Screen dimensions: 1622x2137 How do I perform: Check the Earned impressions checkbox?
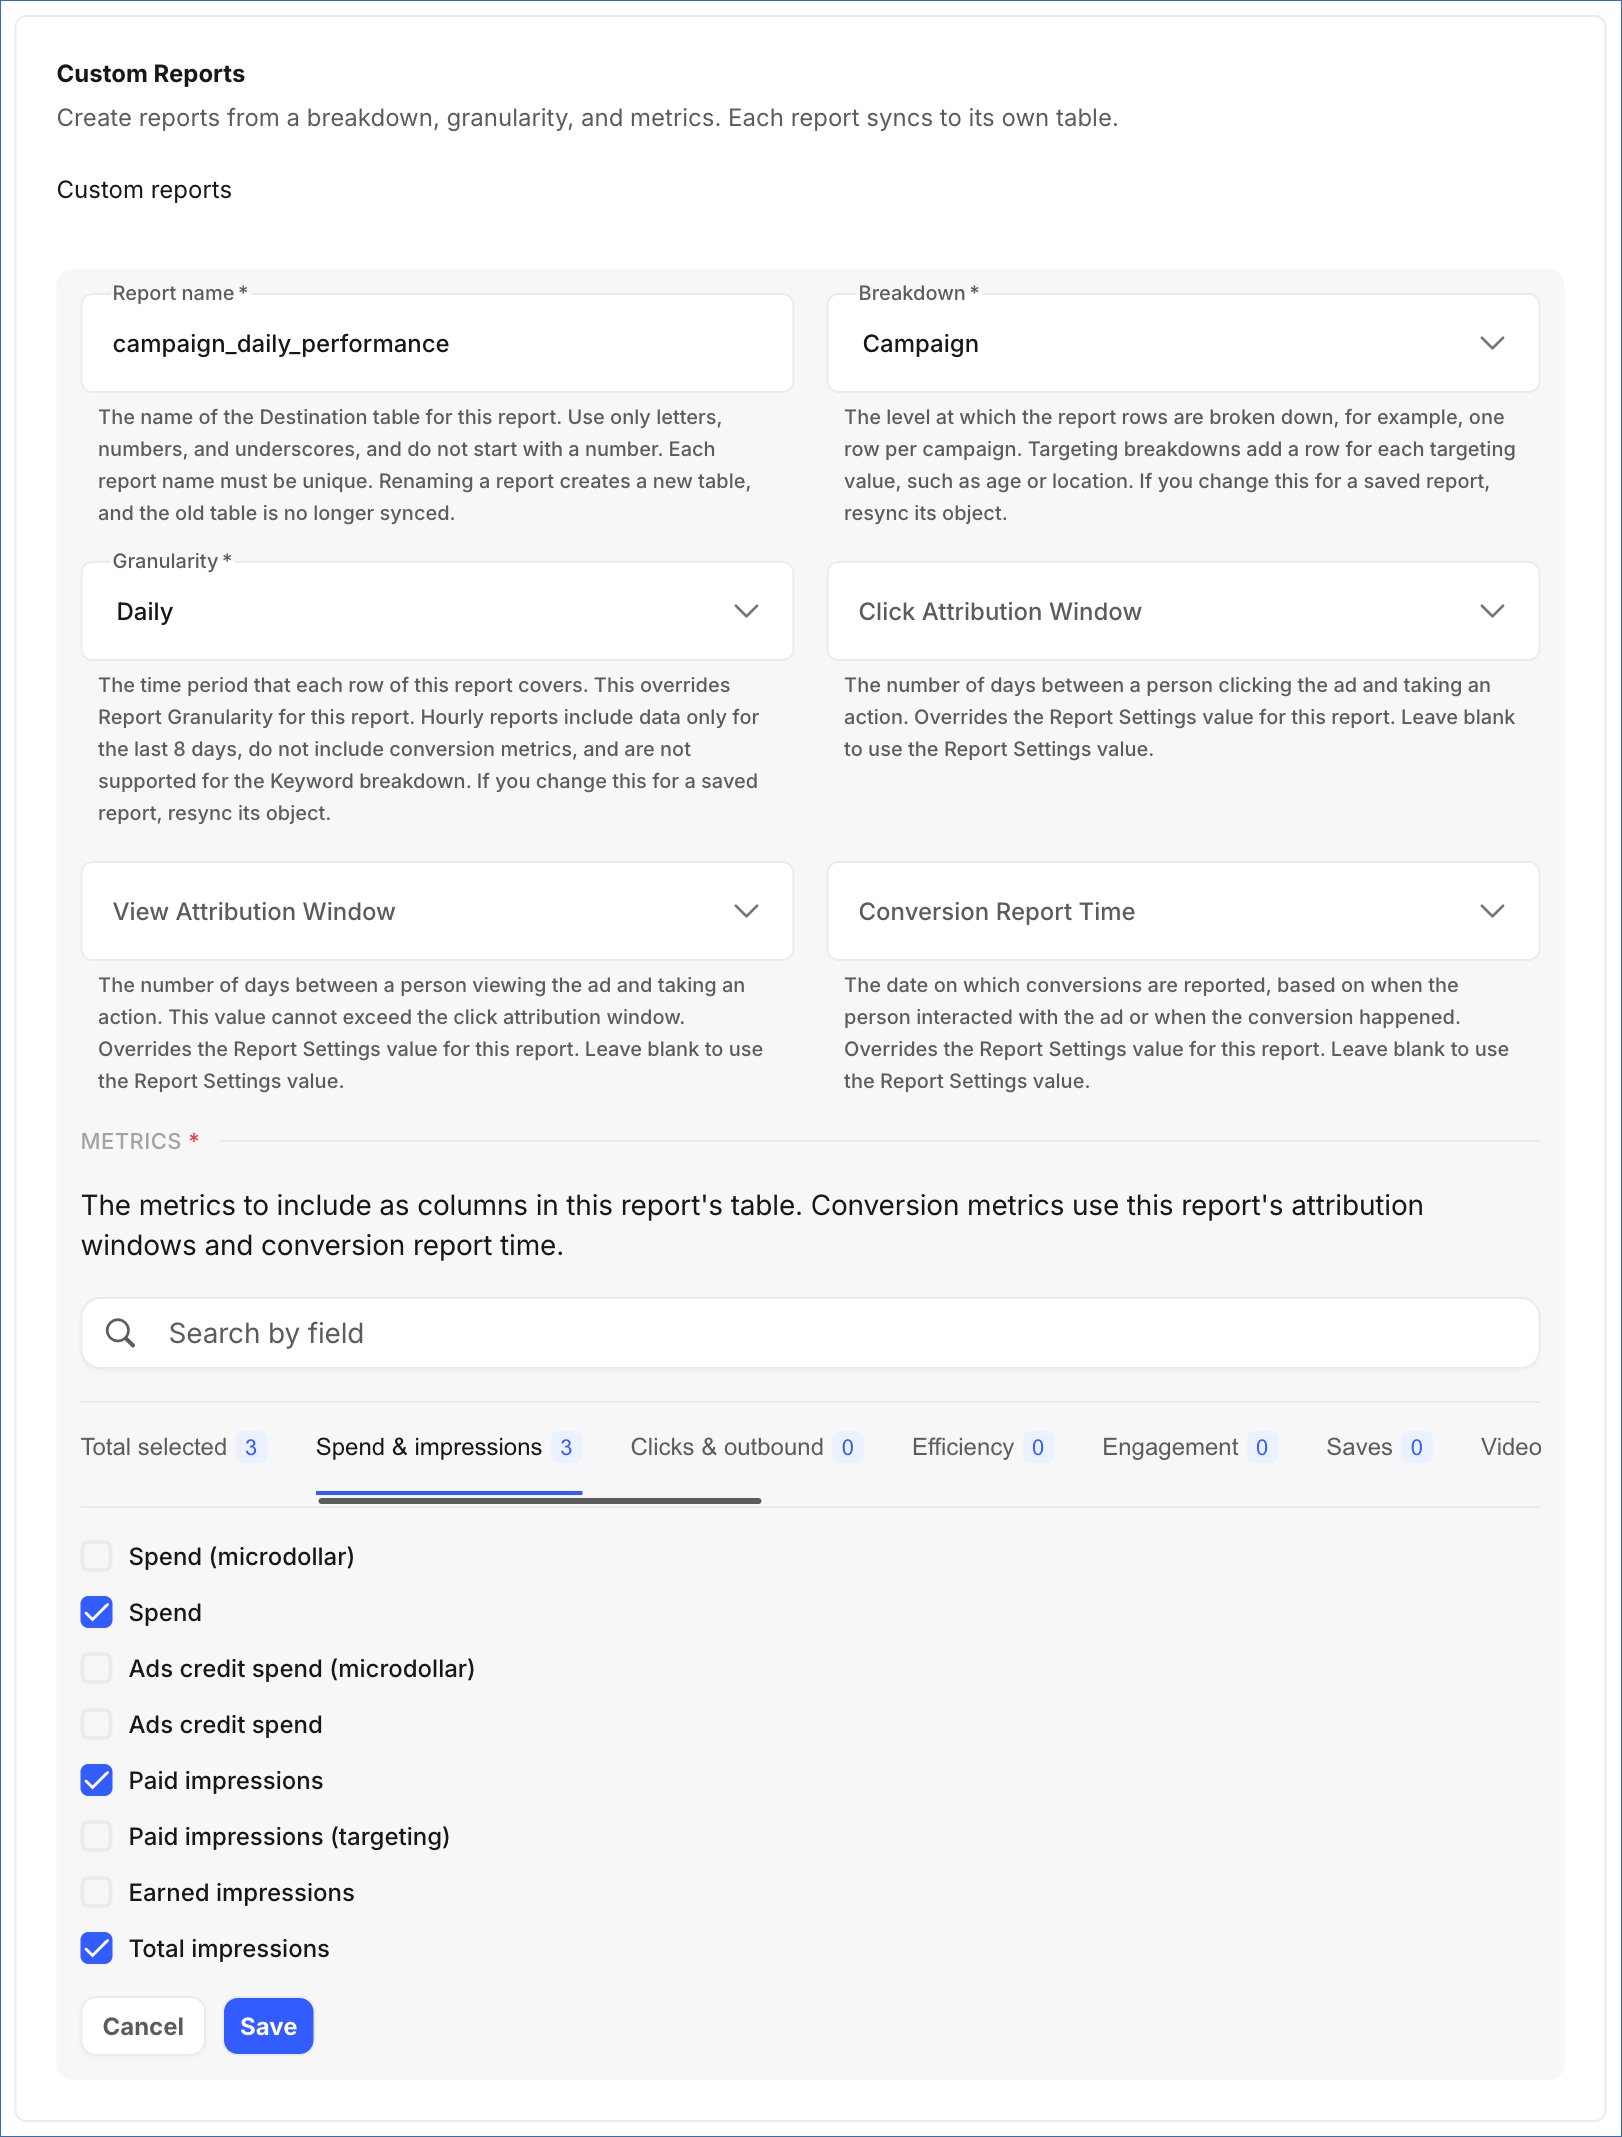[97, 1892]
